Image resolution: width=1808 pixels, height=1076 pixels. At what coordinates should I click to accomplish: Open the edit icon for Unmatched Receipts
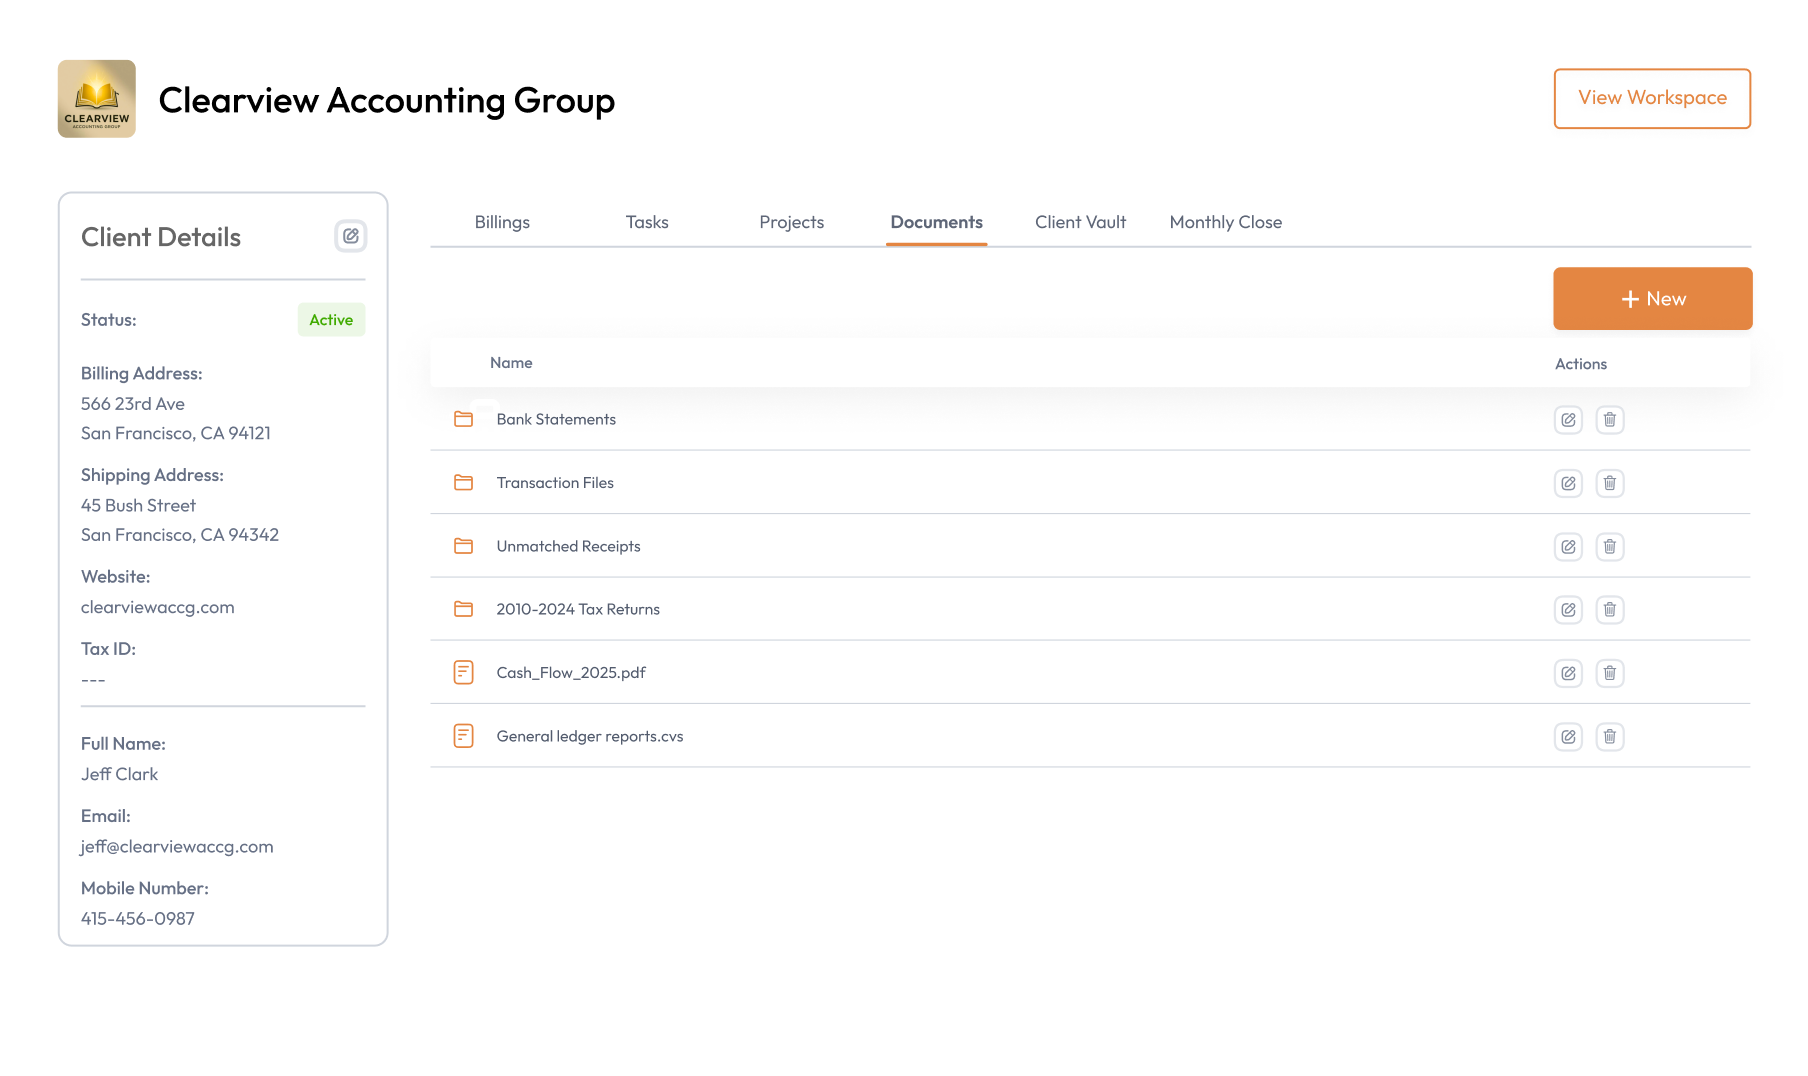[1568, 546]
